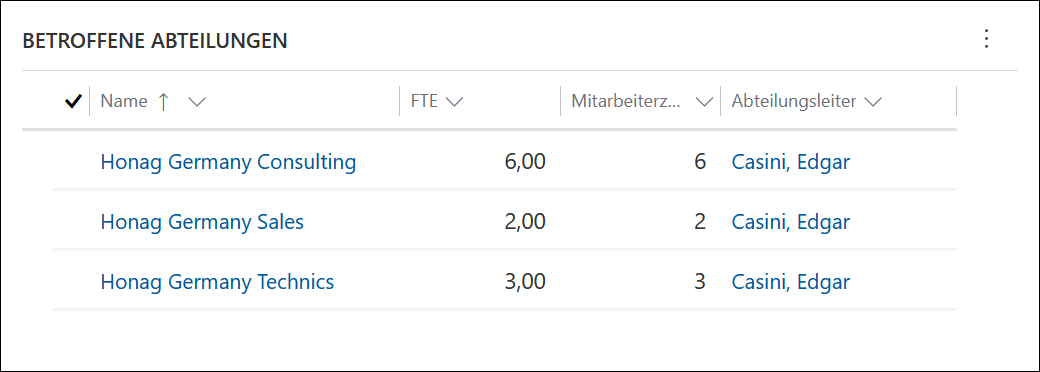Click the Abteilungsleiter column header label

[x=794, y=101]
